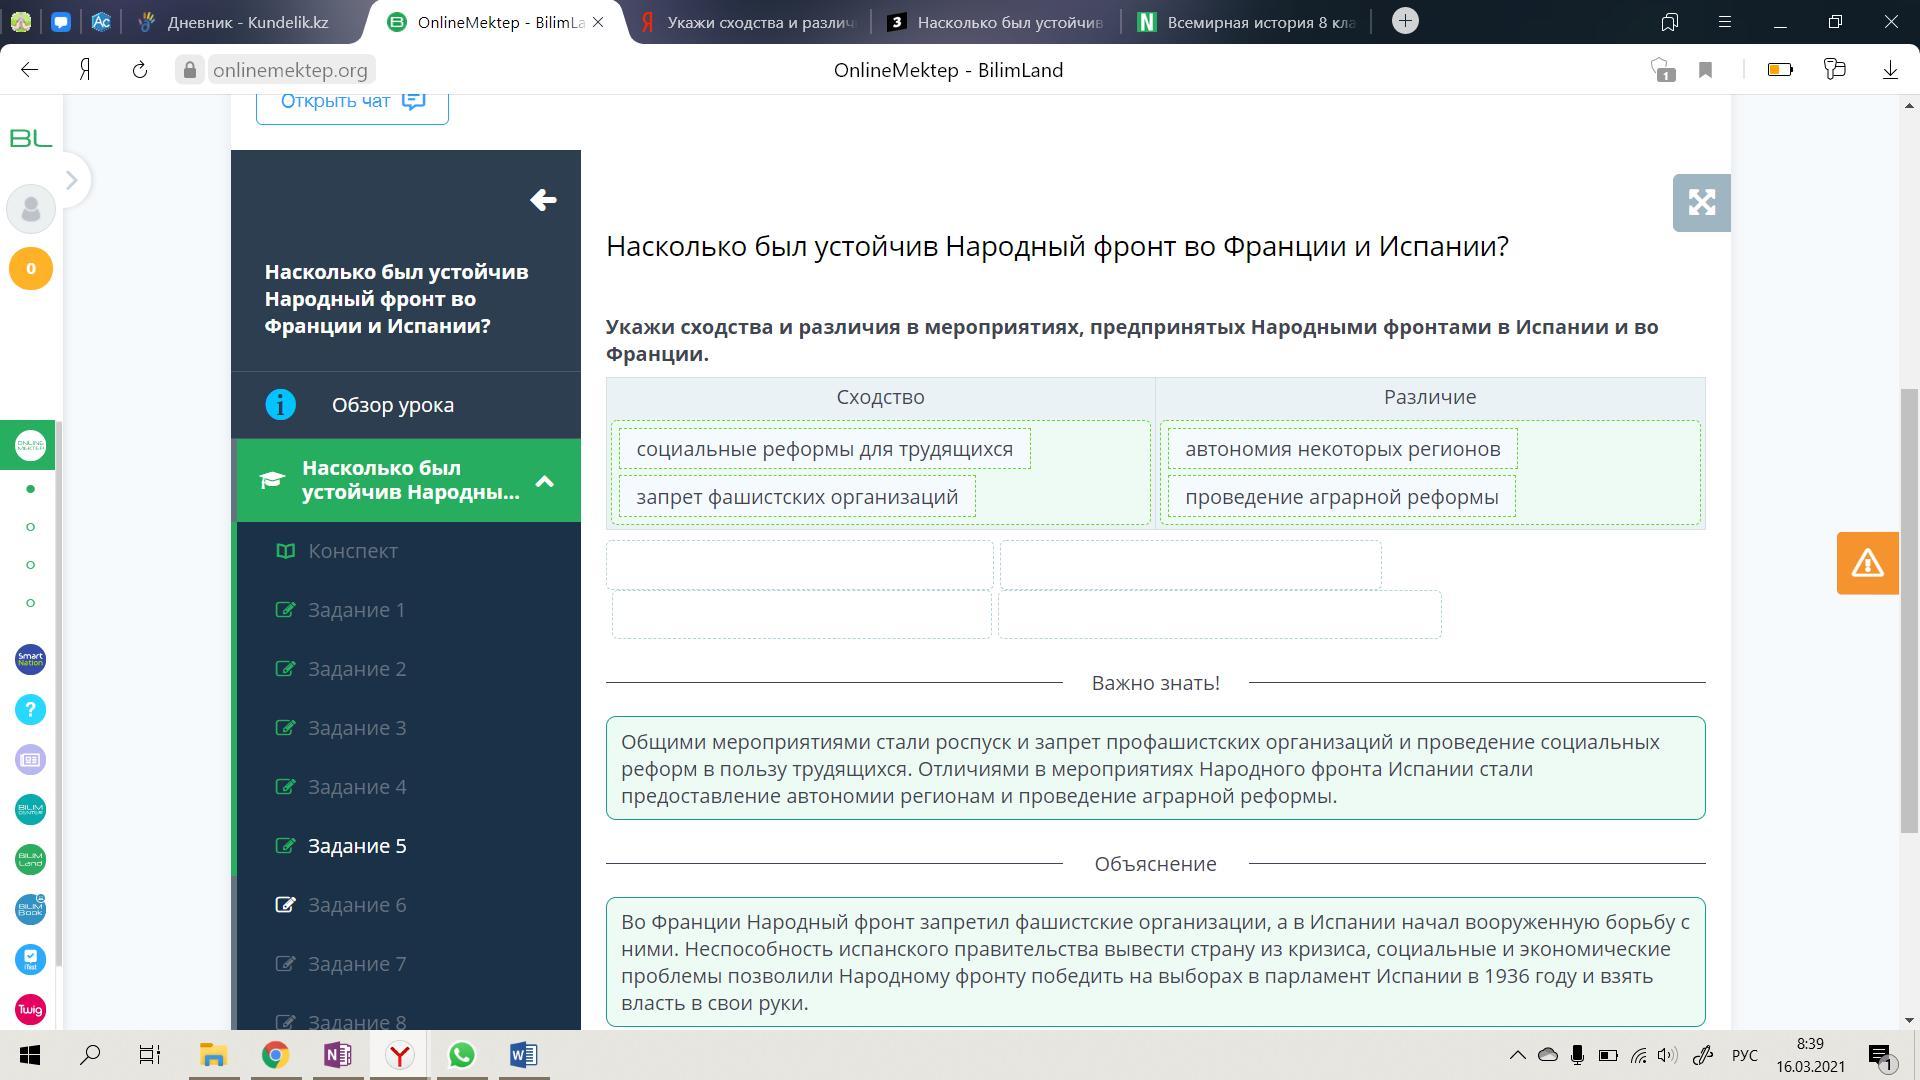Open WhatsApp from the taskbar
Viewport: 1920px width, 1080px height.
coord(461,1055)
